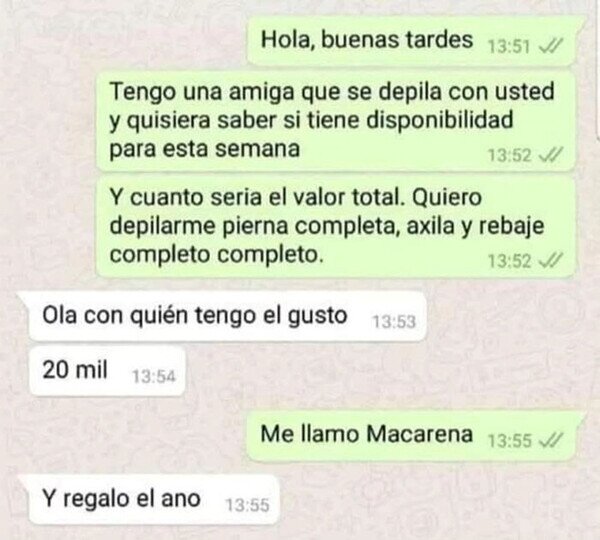This screenshot has width=600, height=540.
Task: Select the "Y regalo el ano" received message
Action: pyautogui.click(x=154, y=499)
